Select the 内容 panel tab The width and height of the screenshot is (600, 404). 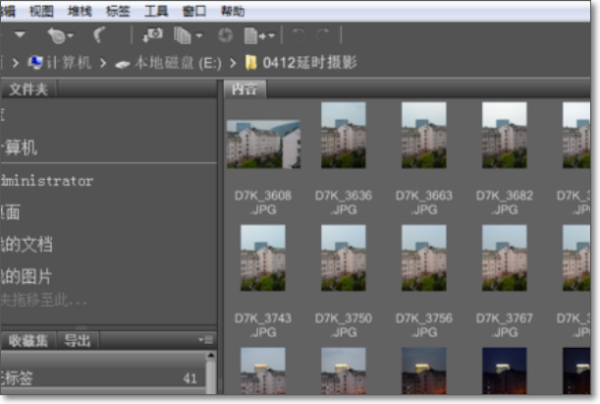click(x=244, y=89)
